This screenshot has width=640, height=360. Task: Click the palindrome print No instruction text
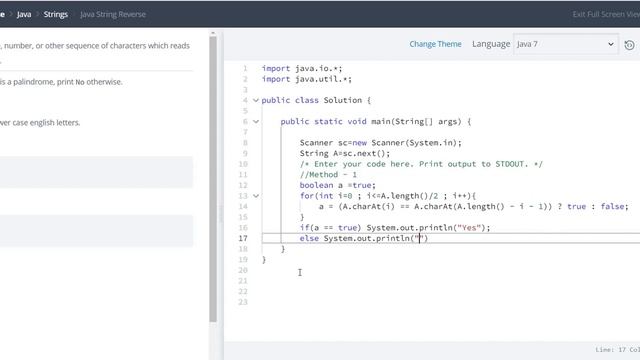click(x=61, y=82)
